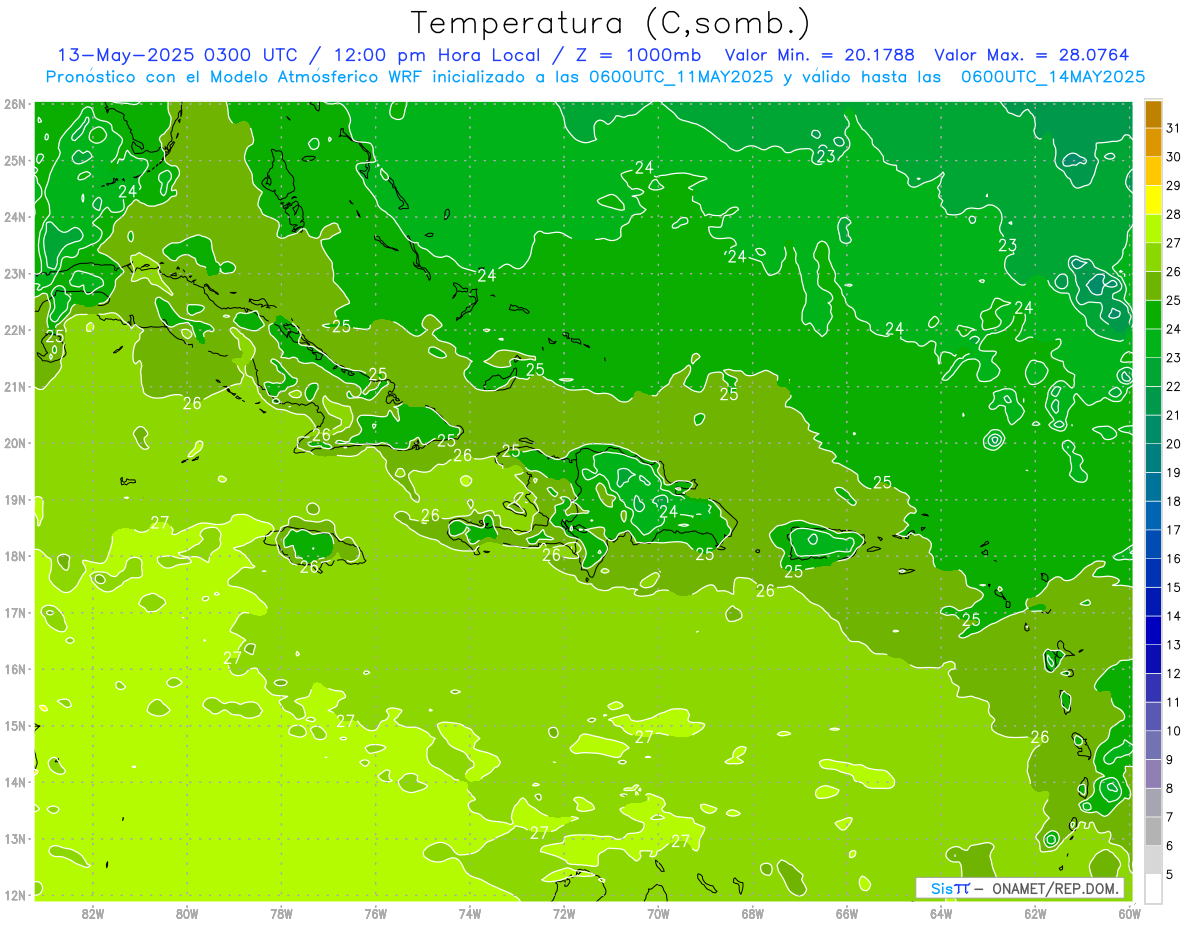Click the 72W longitude axis label
Viewport: 1200px width, 927px height.
564,913
